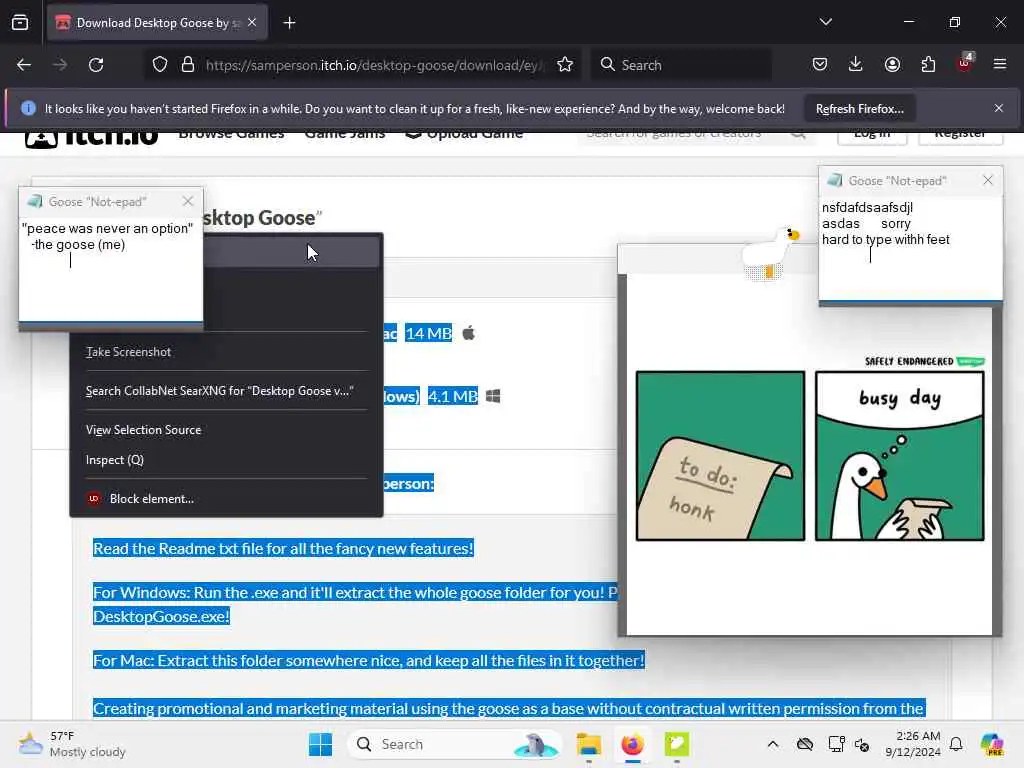Go back to the previous page

(x=24, y=65)
